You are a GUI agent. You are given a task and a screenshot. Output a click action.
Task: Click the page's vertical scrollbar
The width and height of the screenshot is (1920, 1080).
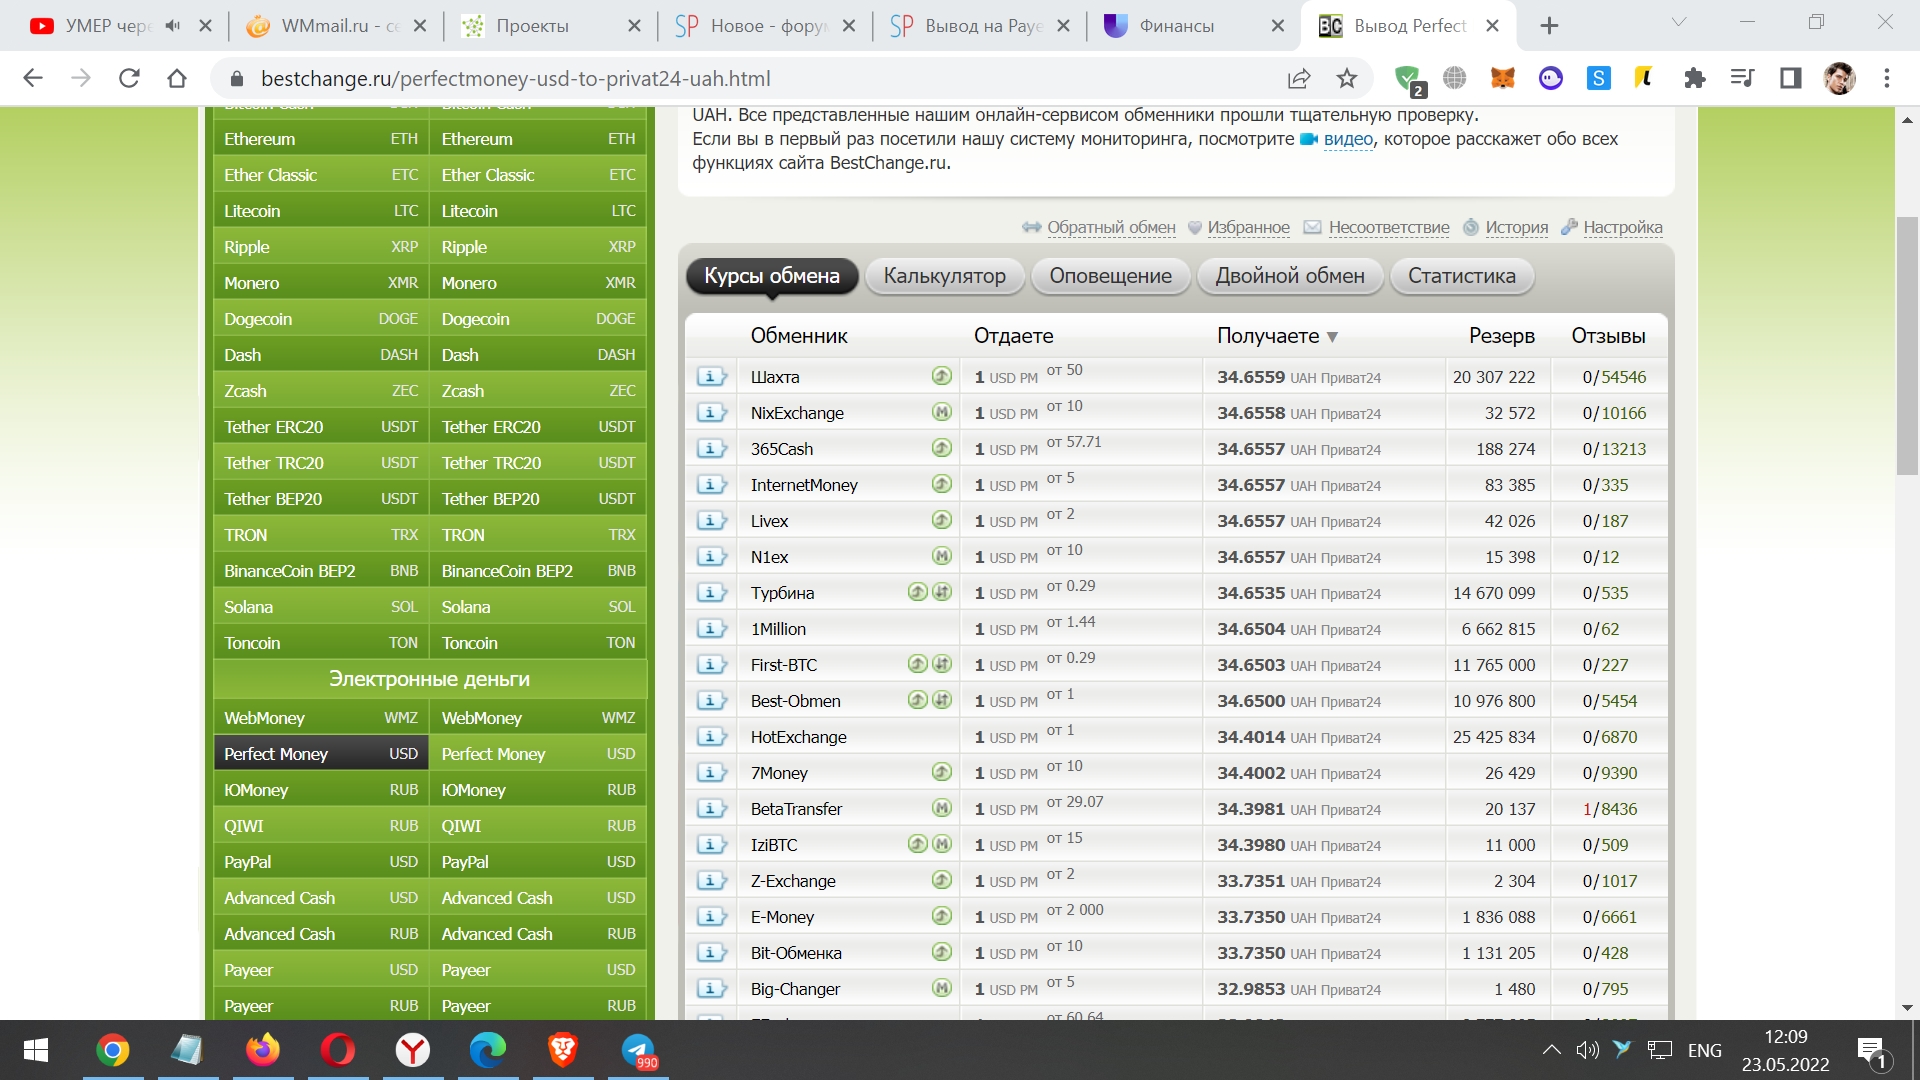coord(1907,345)
